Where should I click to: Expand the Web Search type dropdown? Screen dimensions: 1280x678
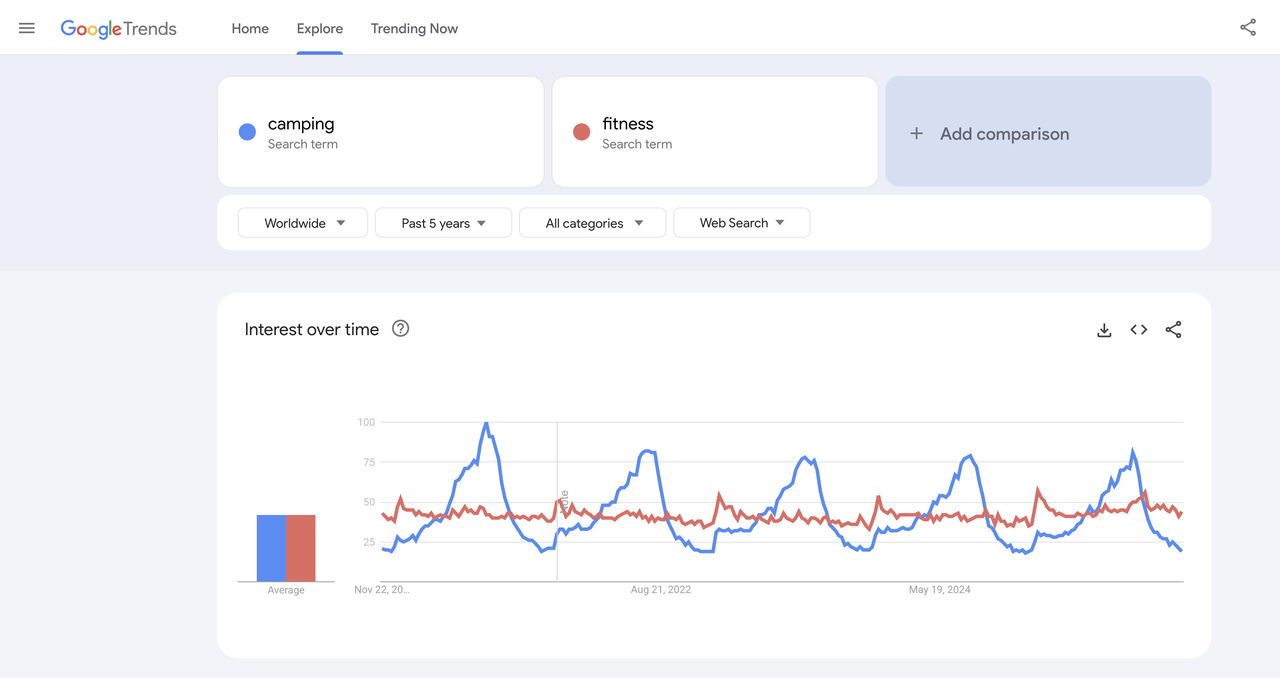[x=741, y=223]
